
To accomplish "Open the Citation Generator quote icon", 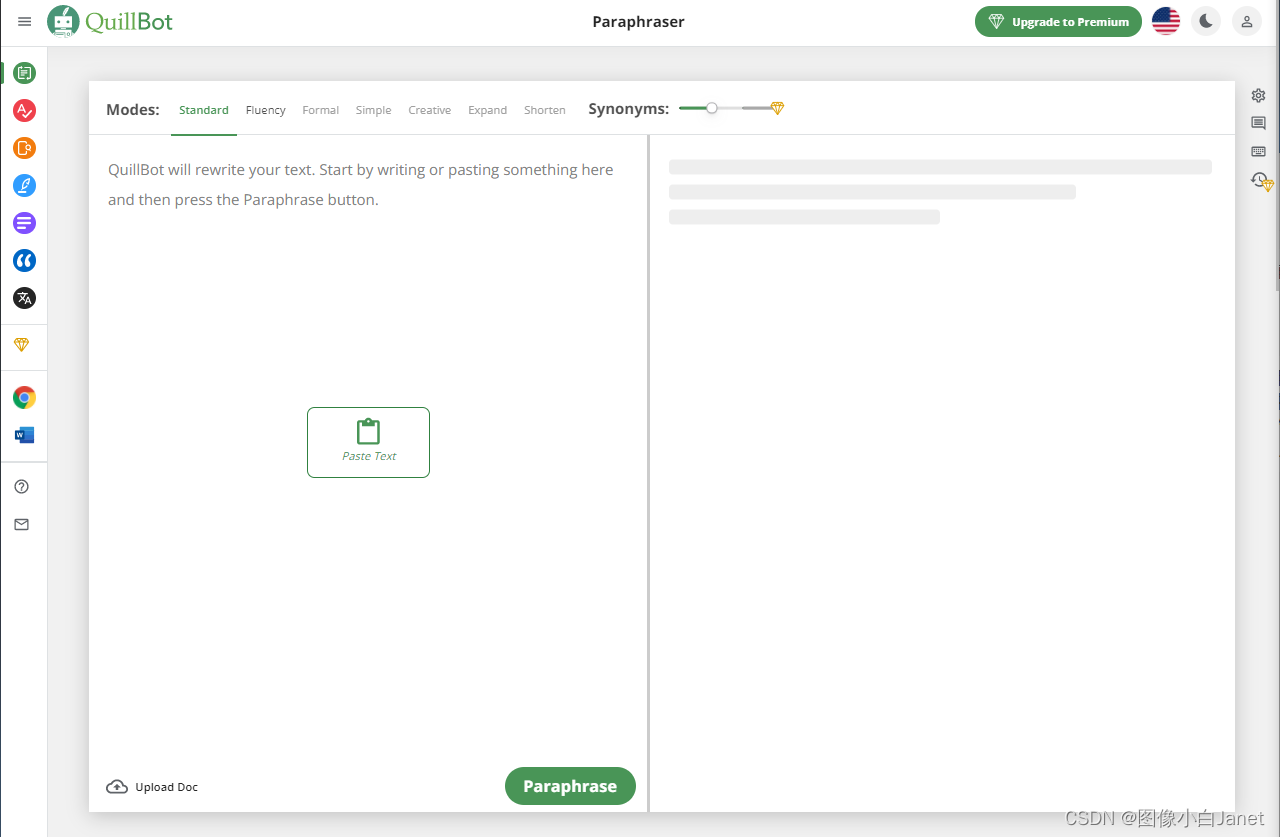I will (x=25, y=260).
